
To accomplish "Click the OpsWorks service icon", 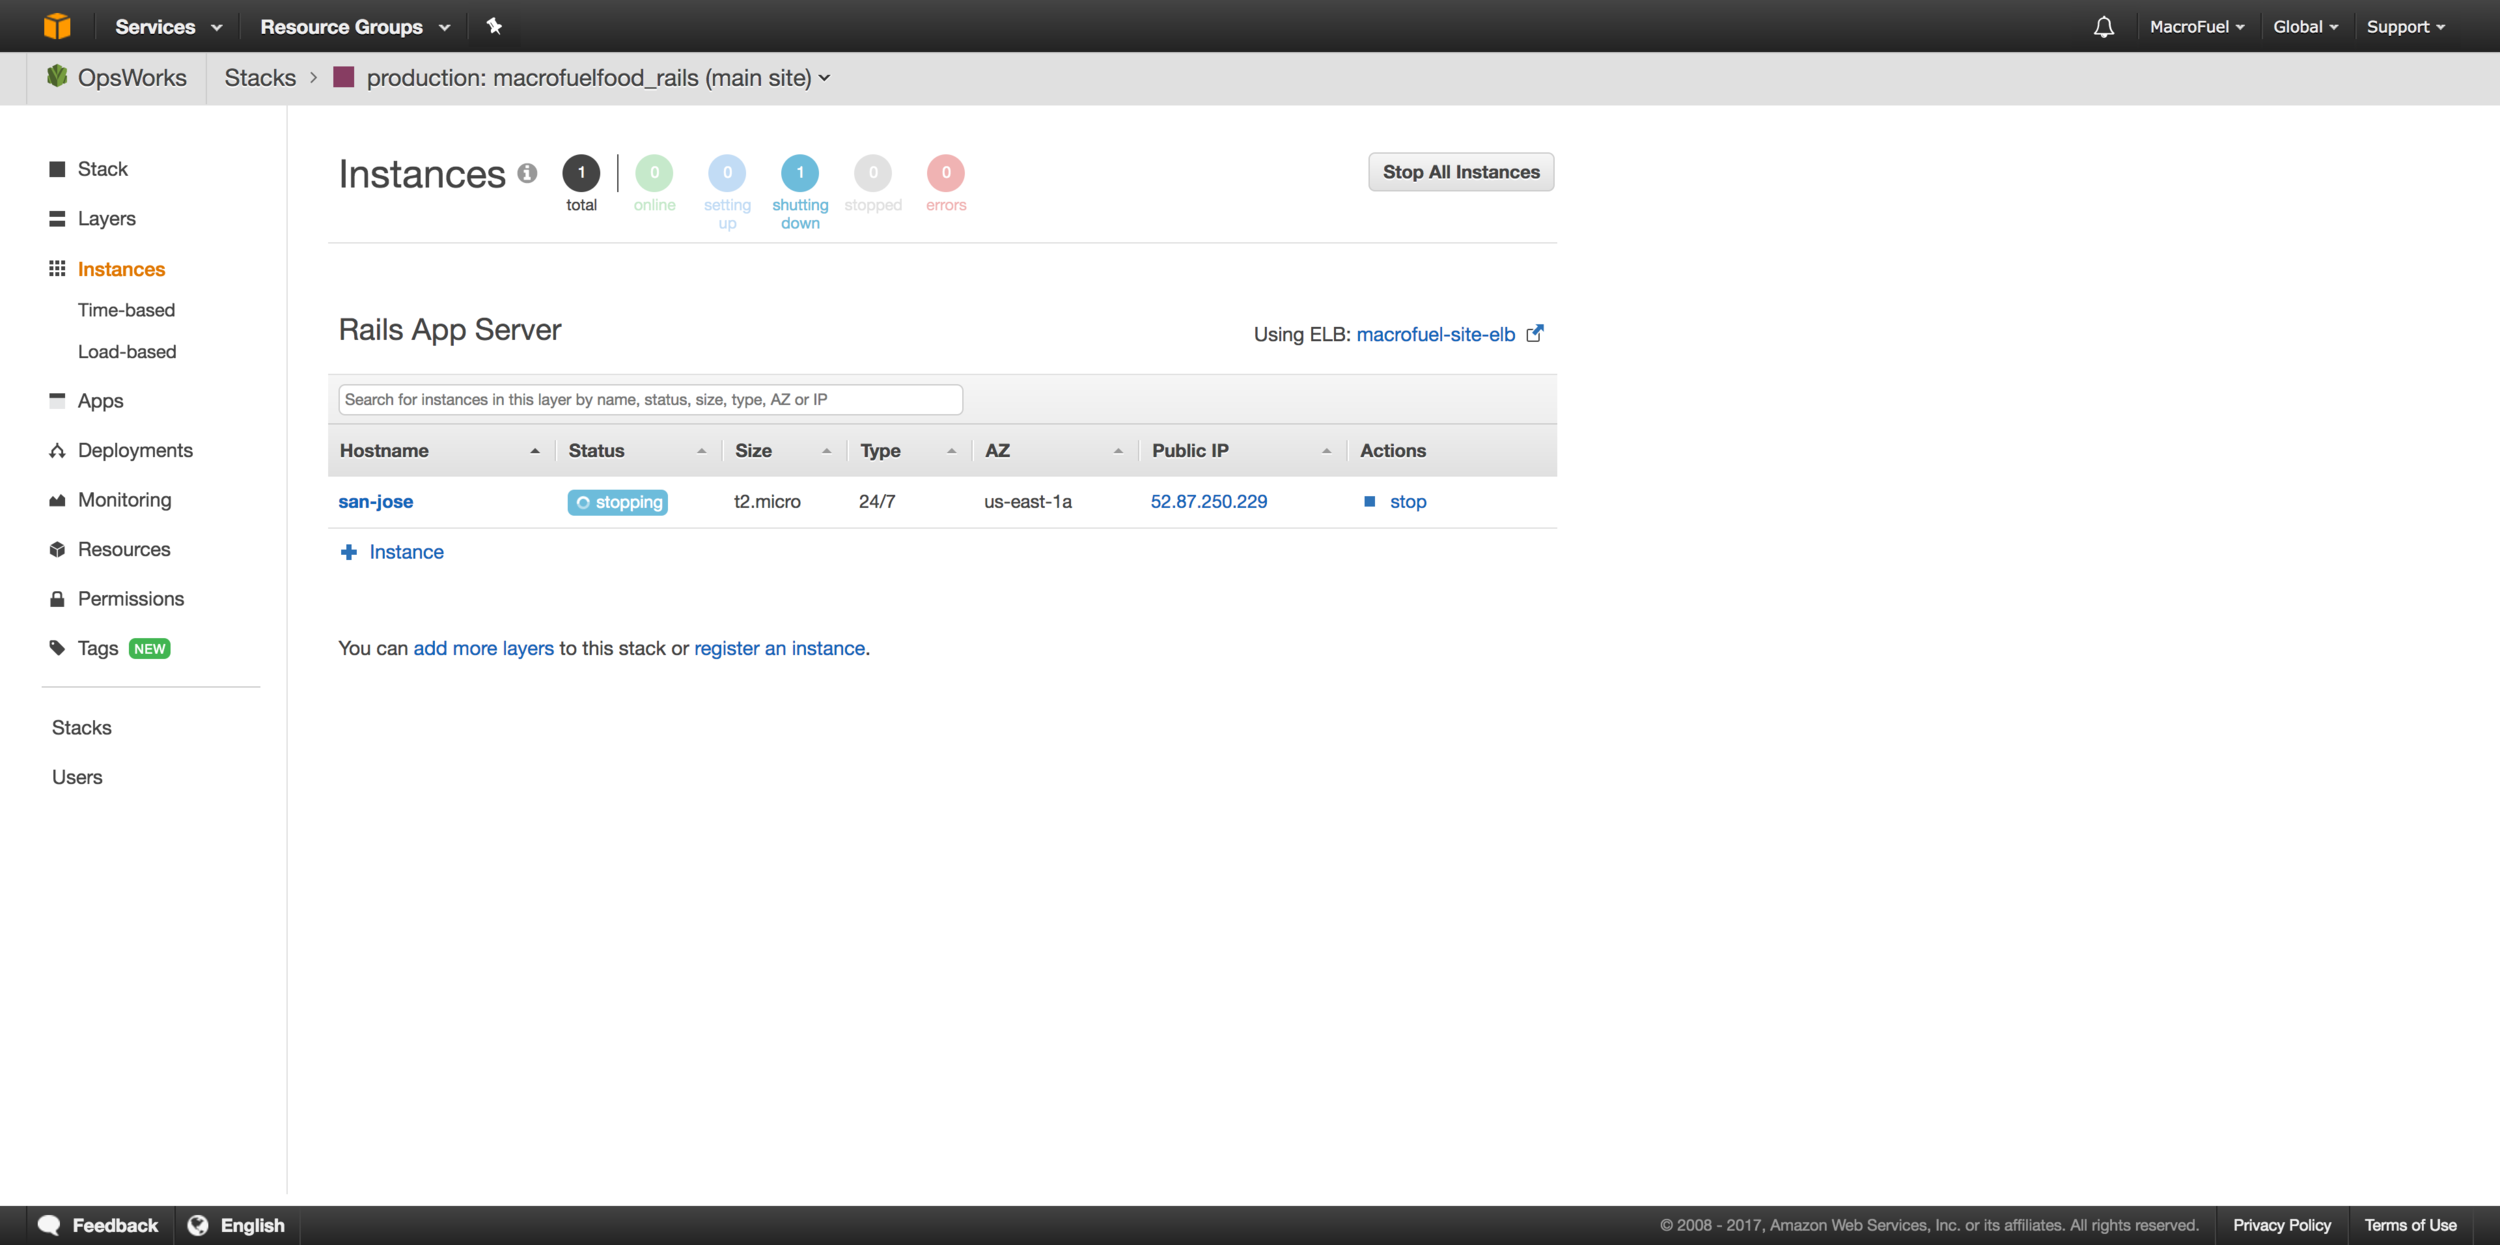I will [x=57, y=77].
